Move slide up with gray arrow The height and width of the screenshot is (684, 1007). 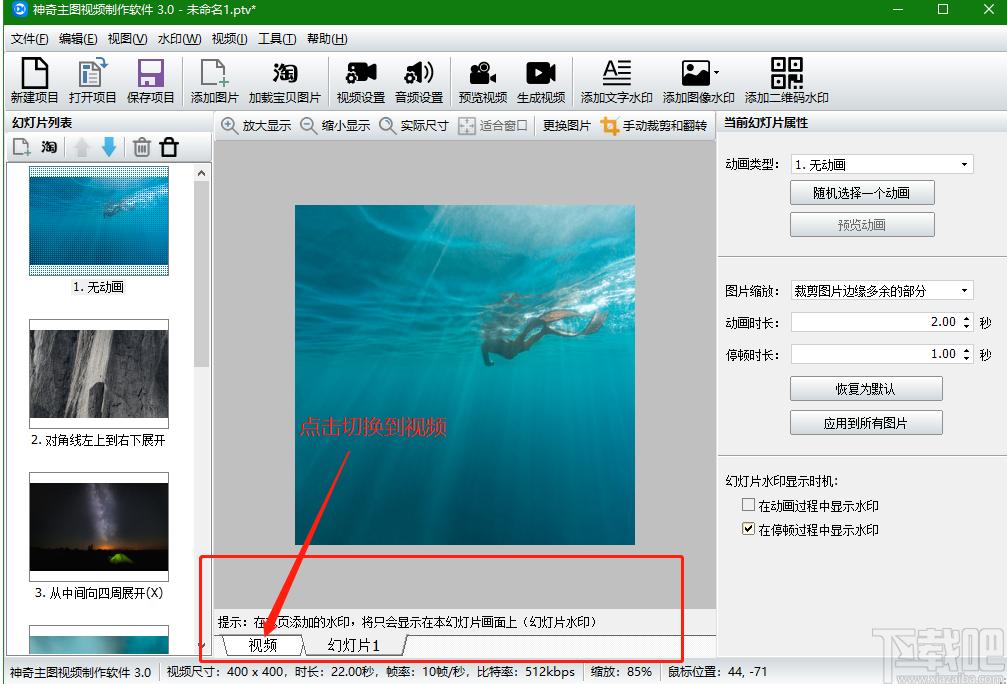click(82, 147)
